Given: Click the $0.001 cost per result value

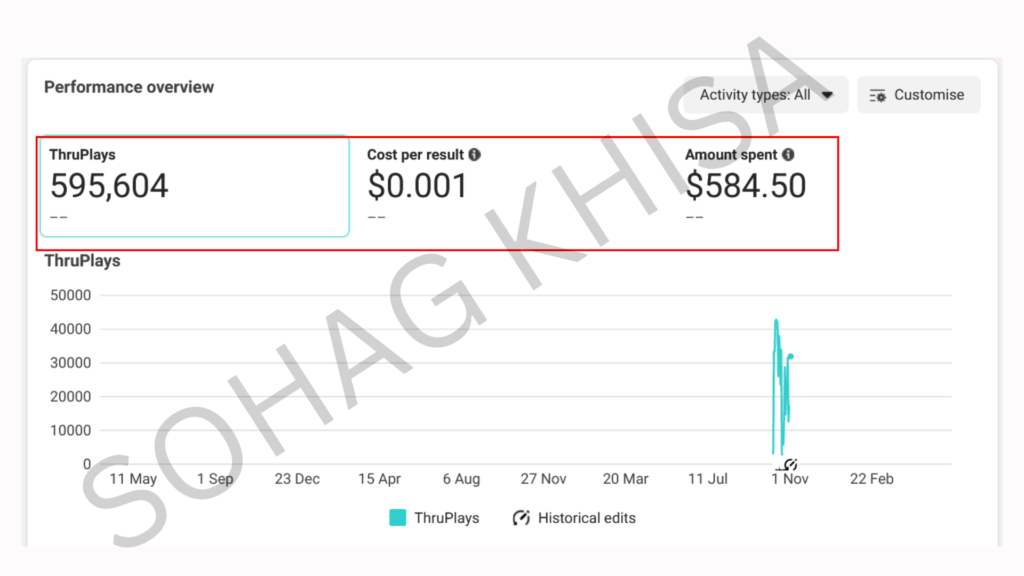Looking at the screenshot, I should click(x=418, y=186).
